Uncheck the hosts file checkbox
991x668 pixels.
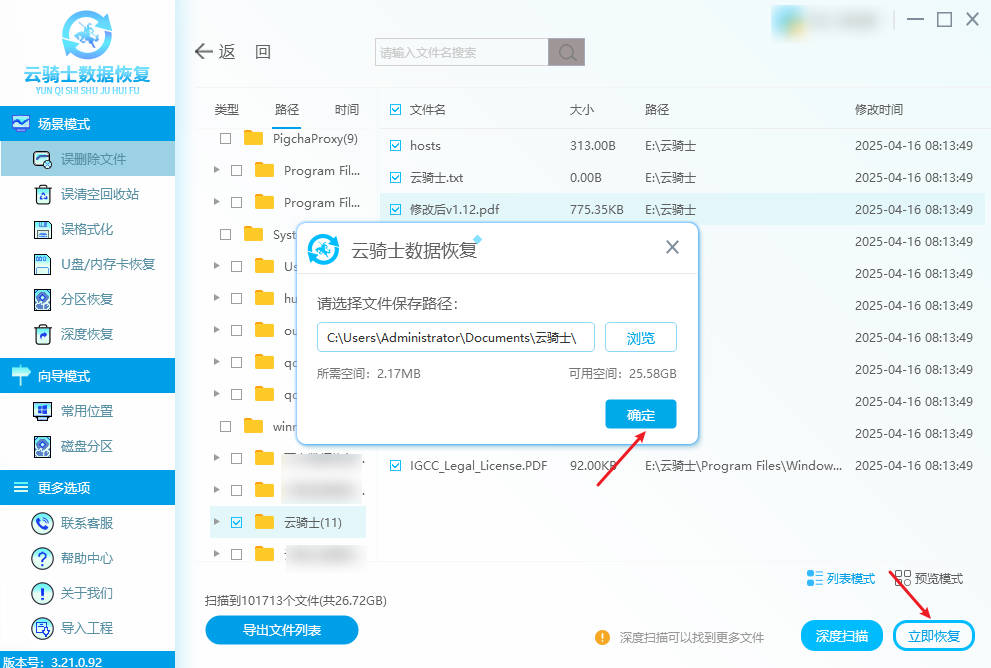pyautogui.click(x=395, y=146)
